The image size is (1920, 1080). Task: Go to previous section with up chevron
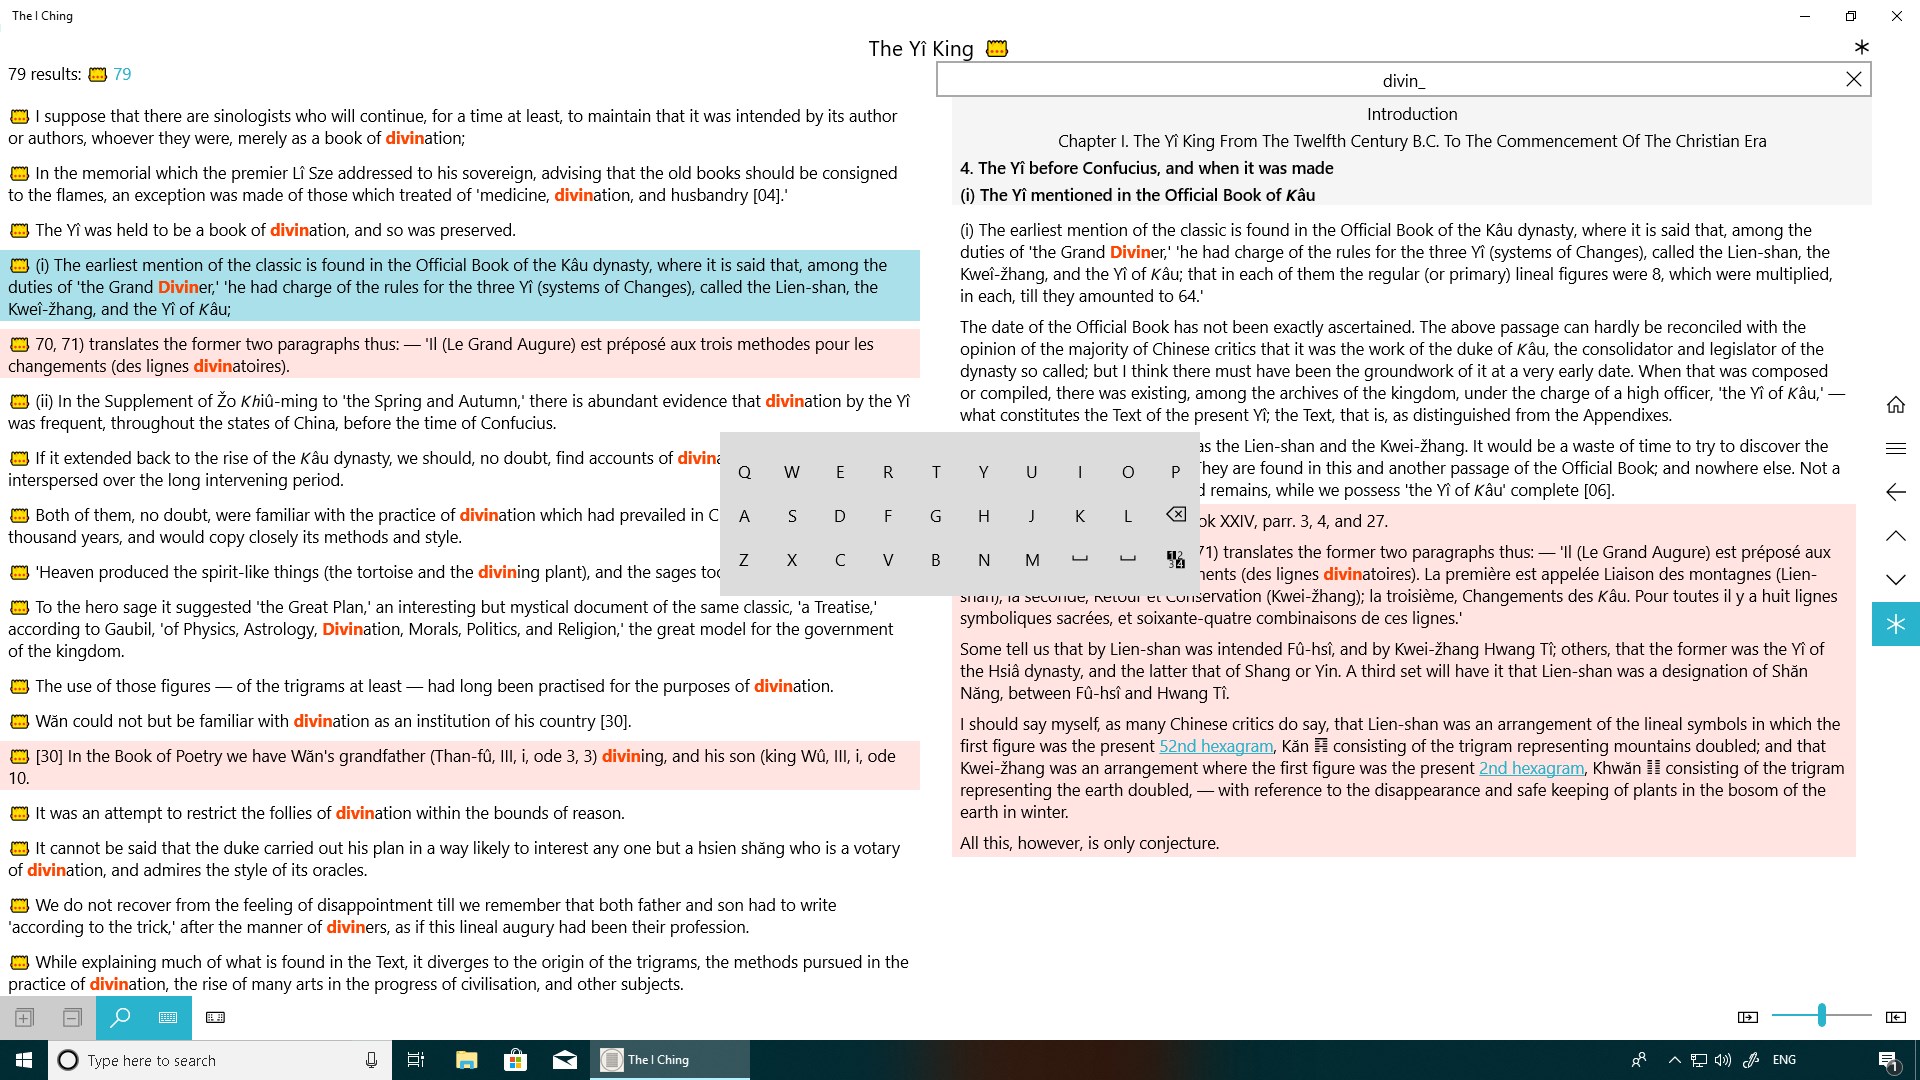[x=1895, y=536]
